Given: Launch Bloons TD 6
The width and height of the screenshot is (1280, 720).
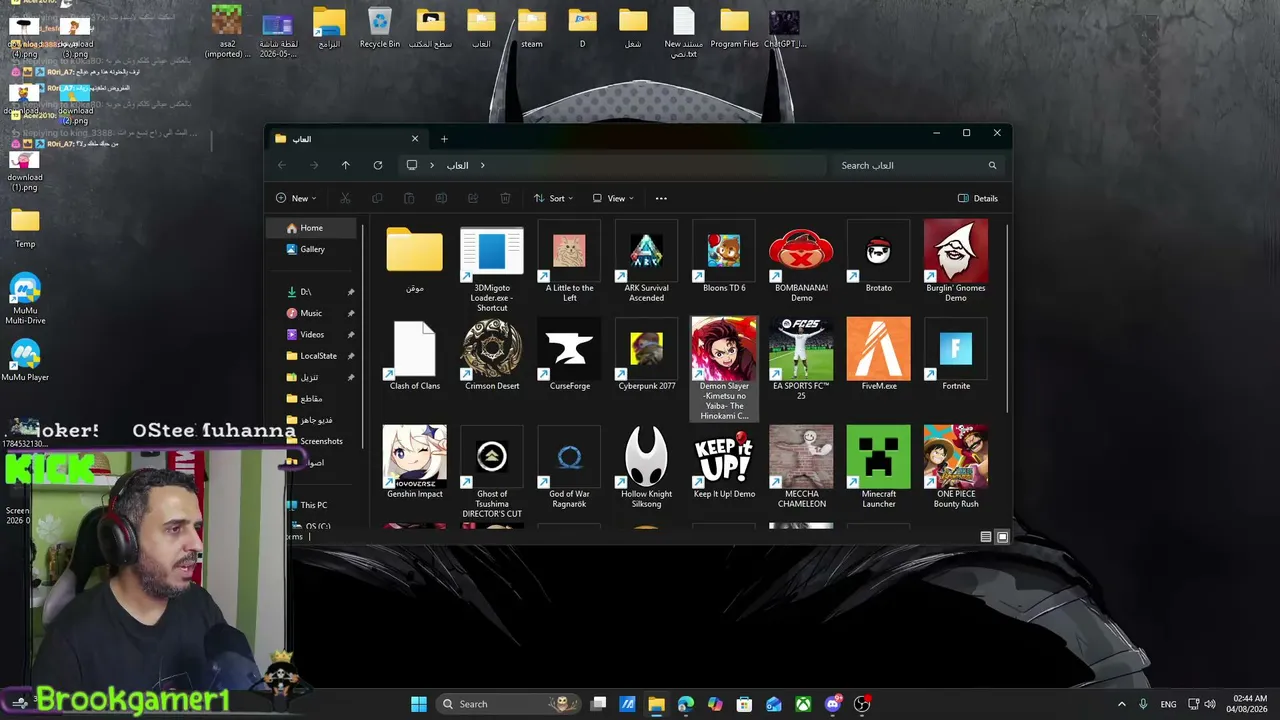Looking at the screenshot, I should click(x=724, y=257).
